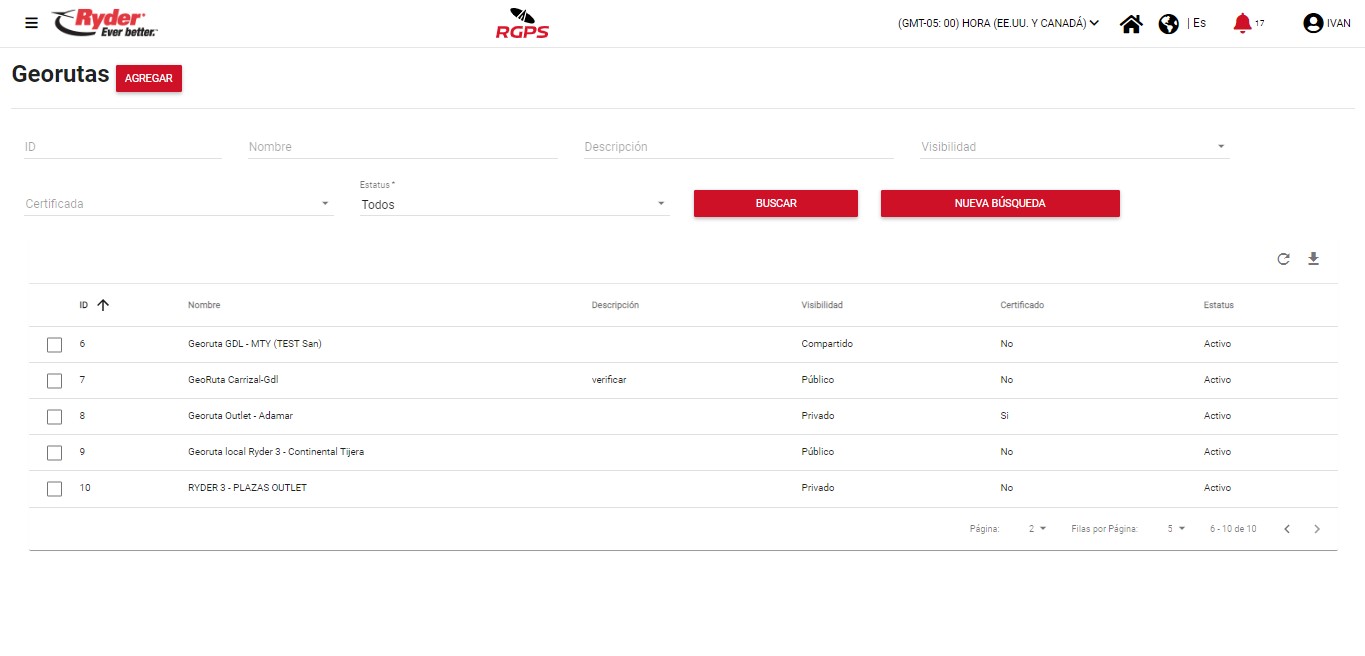This screenshot has width=1365, height=656.
Task: Open notifications bell with 17 alerts
Action: (1242, 23)
